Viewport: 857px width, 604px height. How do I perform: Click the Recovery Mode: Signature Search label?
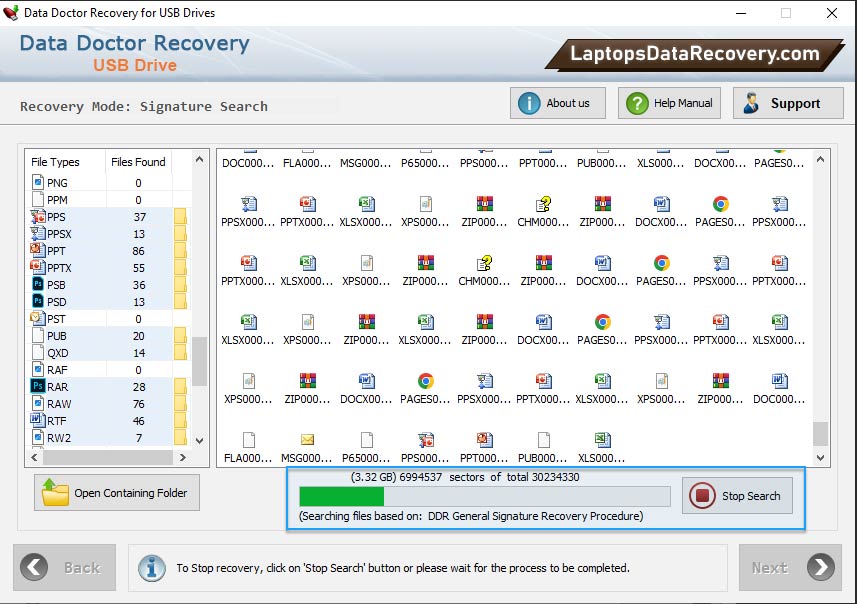click(x=144, y=106)
